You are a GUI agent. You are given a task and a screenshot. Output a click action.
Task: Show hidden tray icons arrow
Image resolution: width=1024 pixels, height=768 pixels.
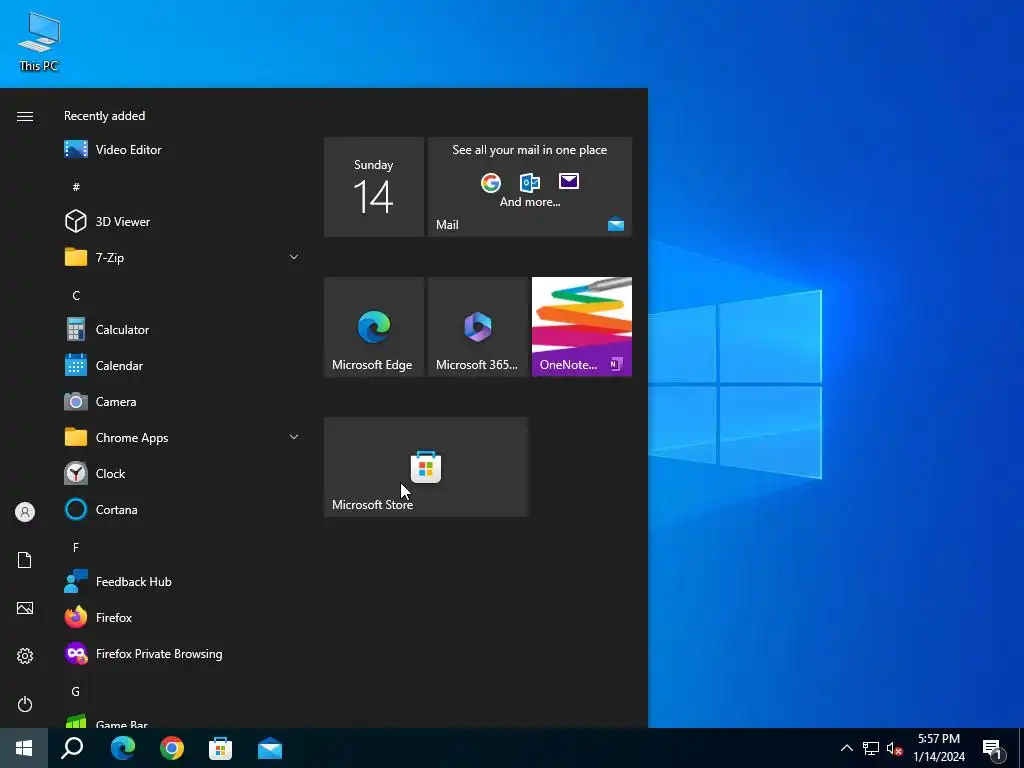click(x=846, y=748)
